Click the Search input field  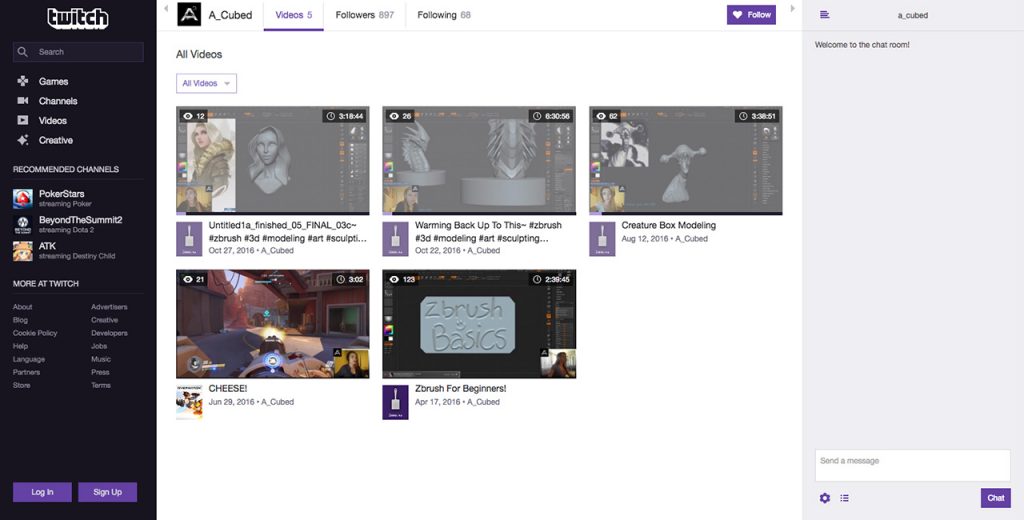tap(78, 52)
